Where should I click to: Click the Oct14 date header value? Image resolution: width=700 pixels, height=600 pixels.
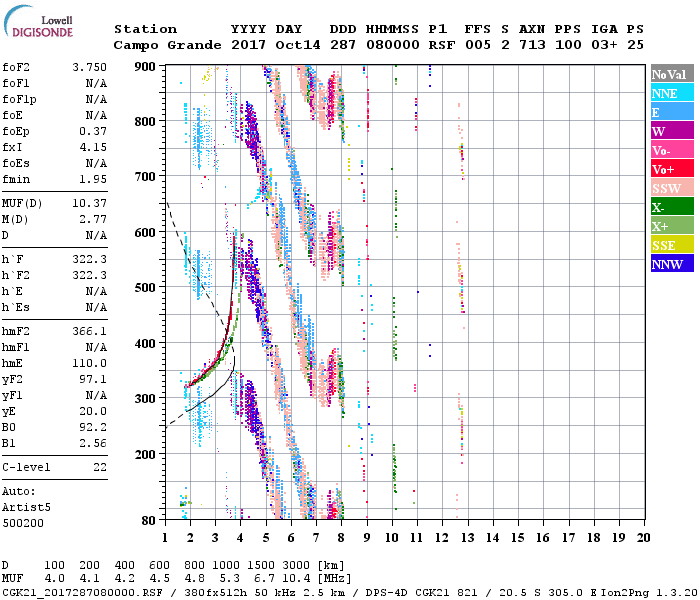(298, 45)
